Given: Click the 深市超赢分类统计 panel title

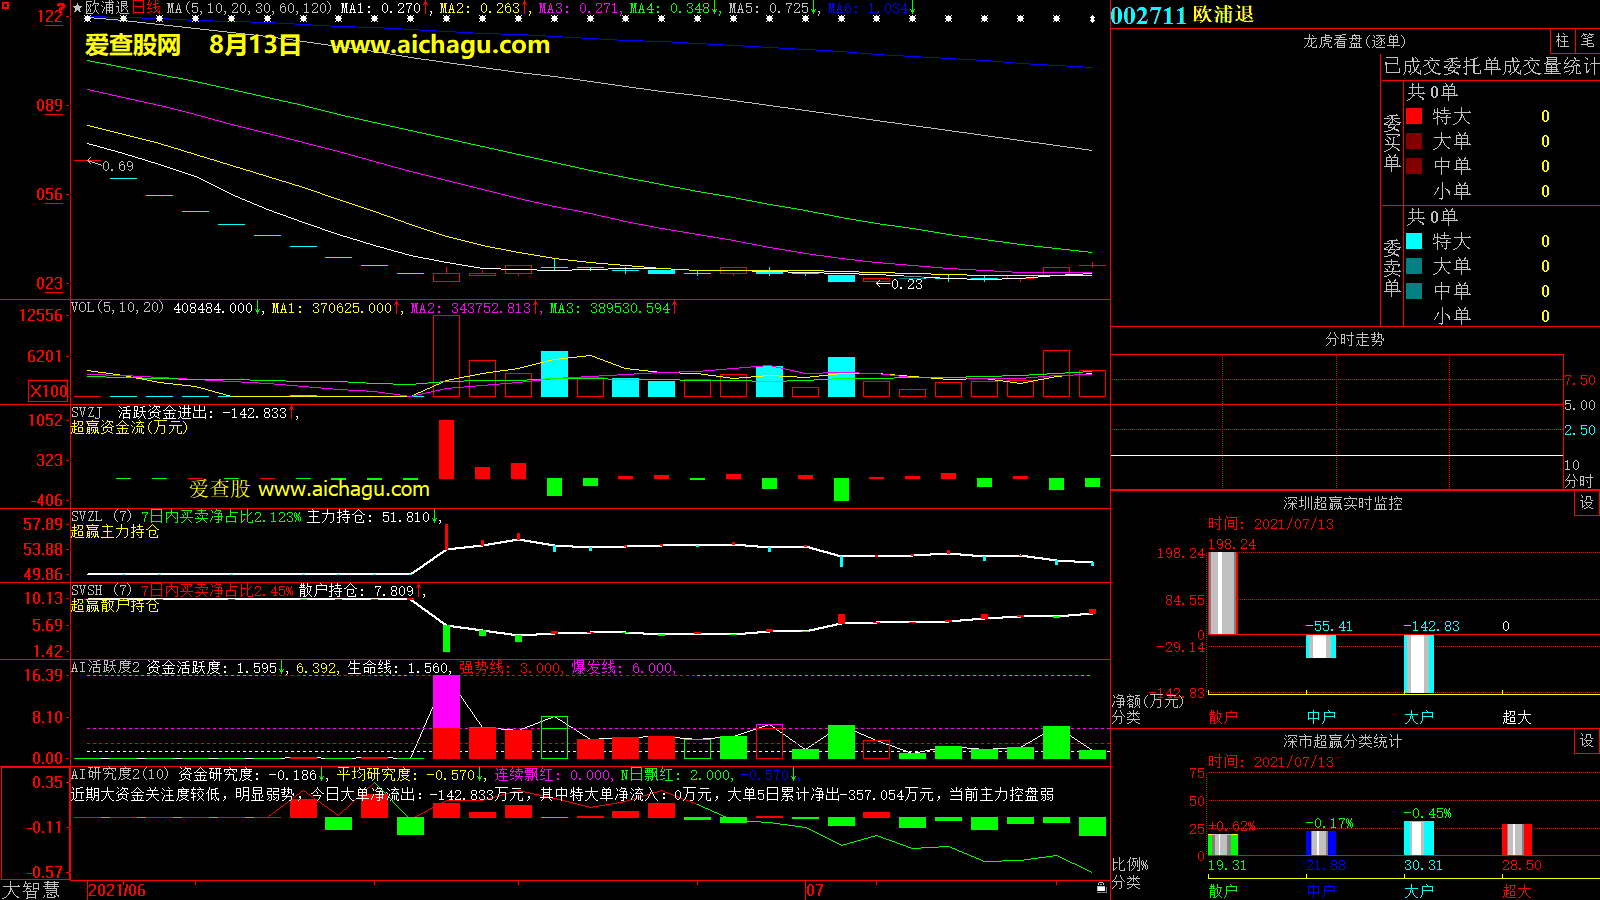Looking at the screenshot, I should coord(1343,741).
